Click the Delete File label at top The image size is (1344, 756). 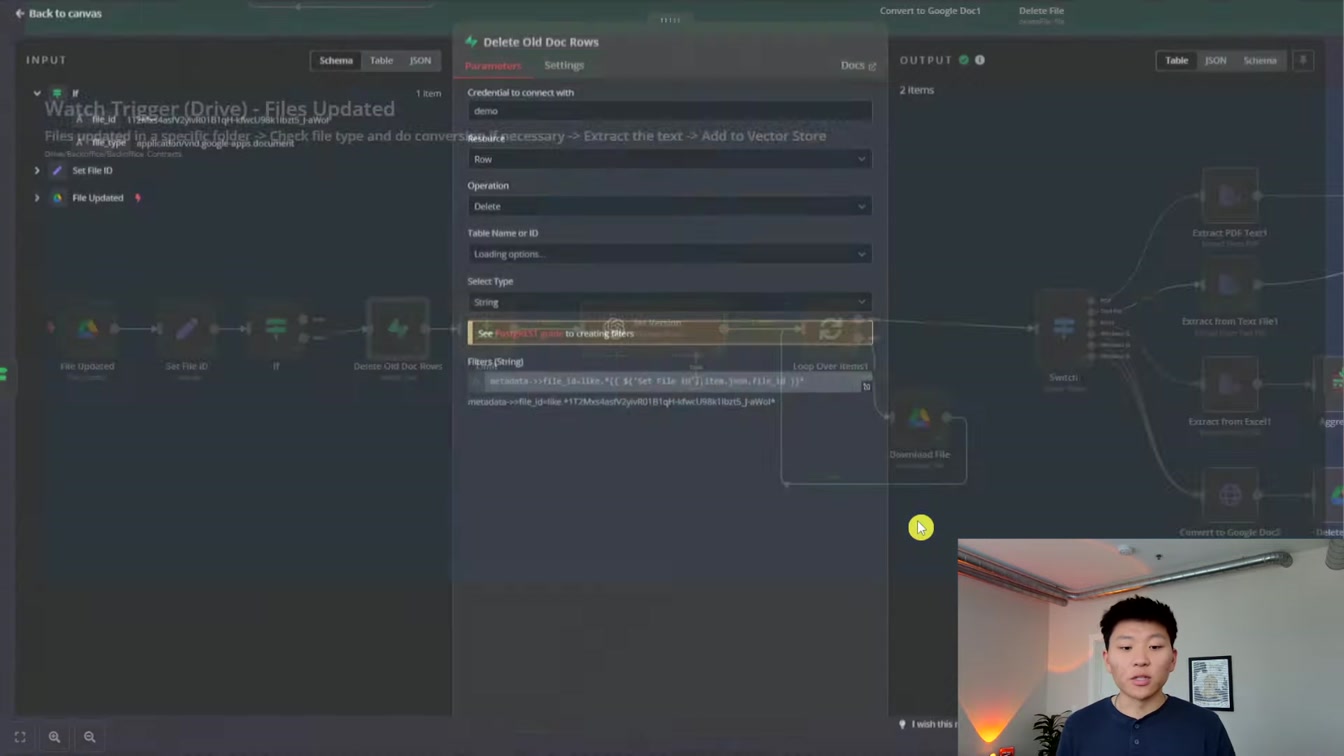(1041, 11)
